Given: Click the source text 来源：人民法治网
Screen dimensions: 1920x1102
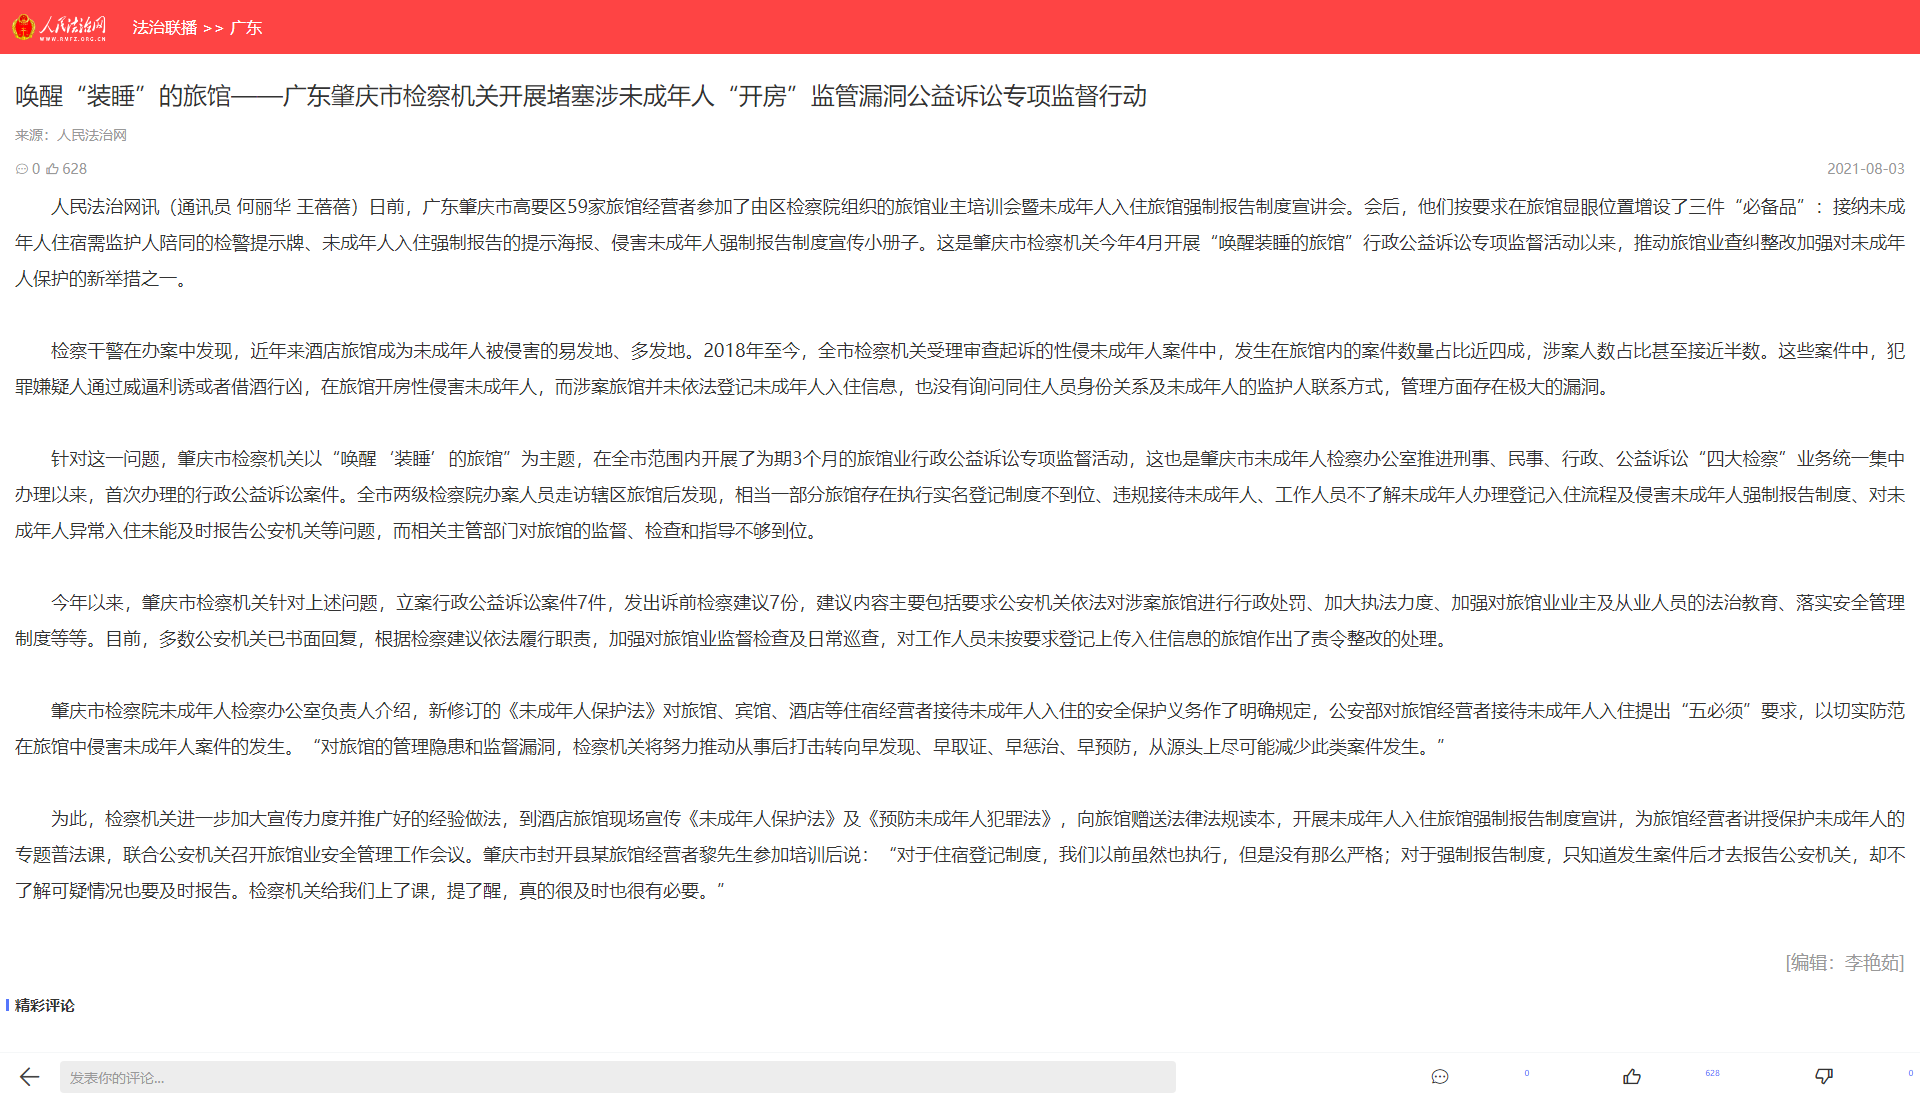Looking at the screenshot, I should point(71,135).
